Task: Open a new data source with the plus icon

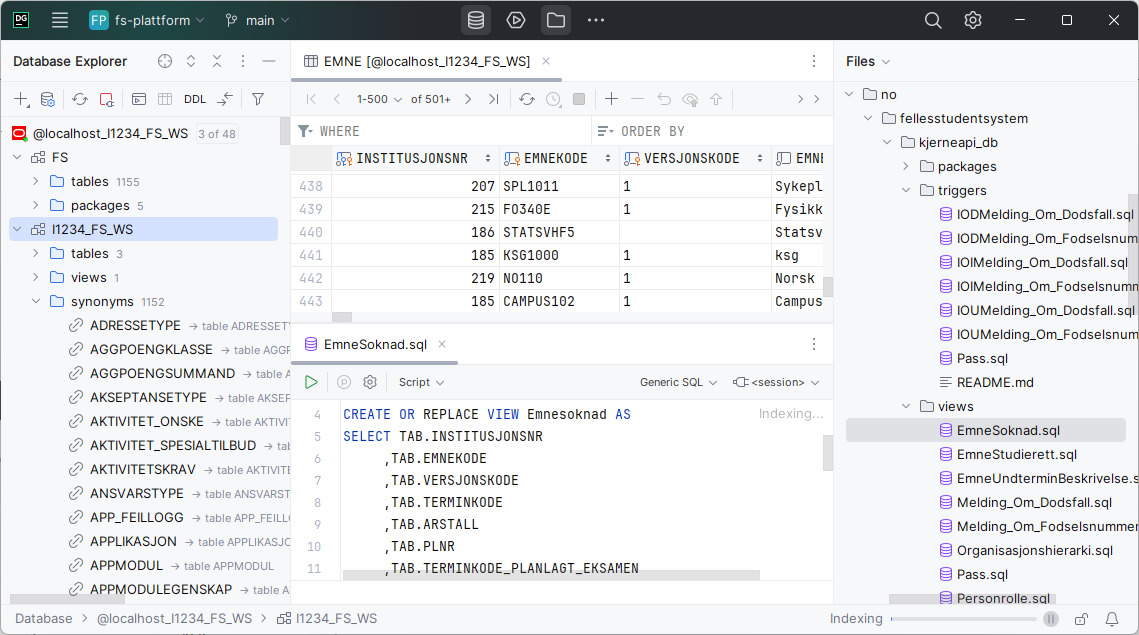Action: [22, 99]
